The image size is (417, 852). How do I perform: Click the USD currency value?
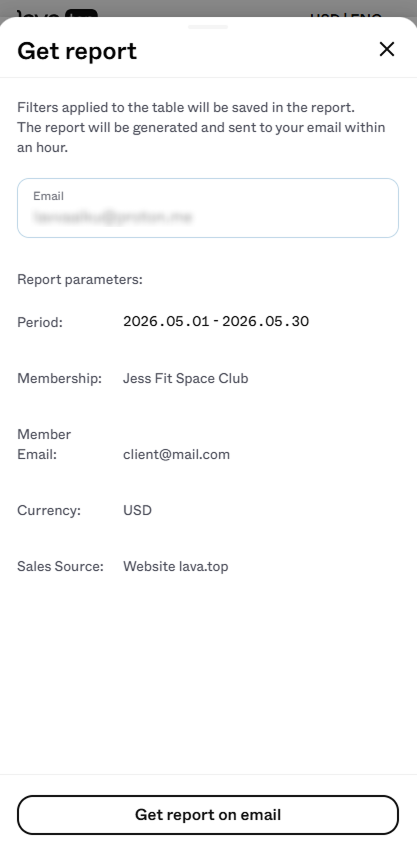click(x=137, y=511)
